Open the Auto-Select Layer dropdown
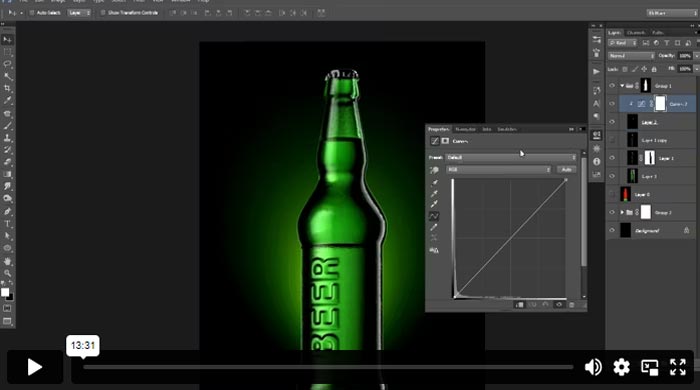This screenshot has height=390, width=700. pyautogui.click(x=79, y=13)
